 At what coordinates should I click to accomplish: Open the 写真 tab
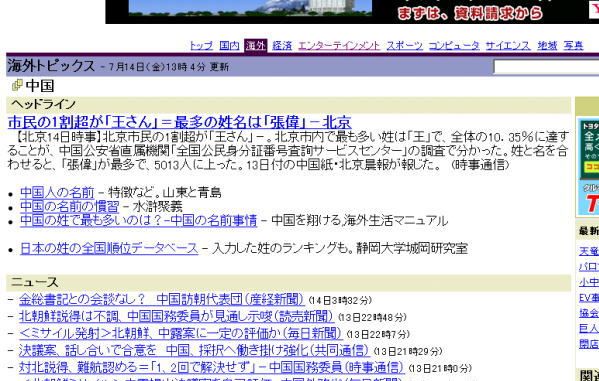(573, 46)
